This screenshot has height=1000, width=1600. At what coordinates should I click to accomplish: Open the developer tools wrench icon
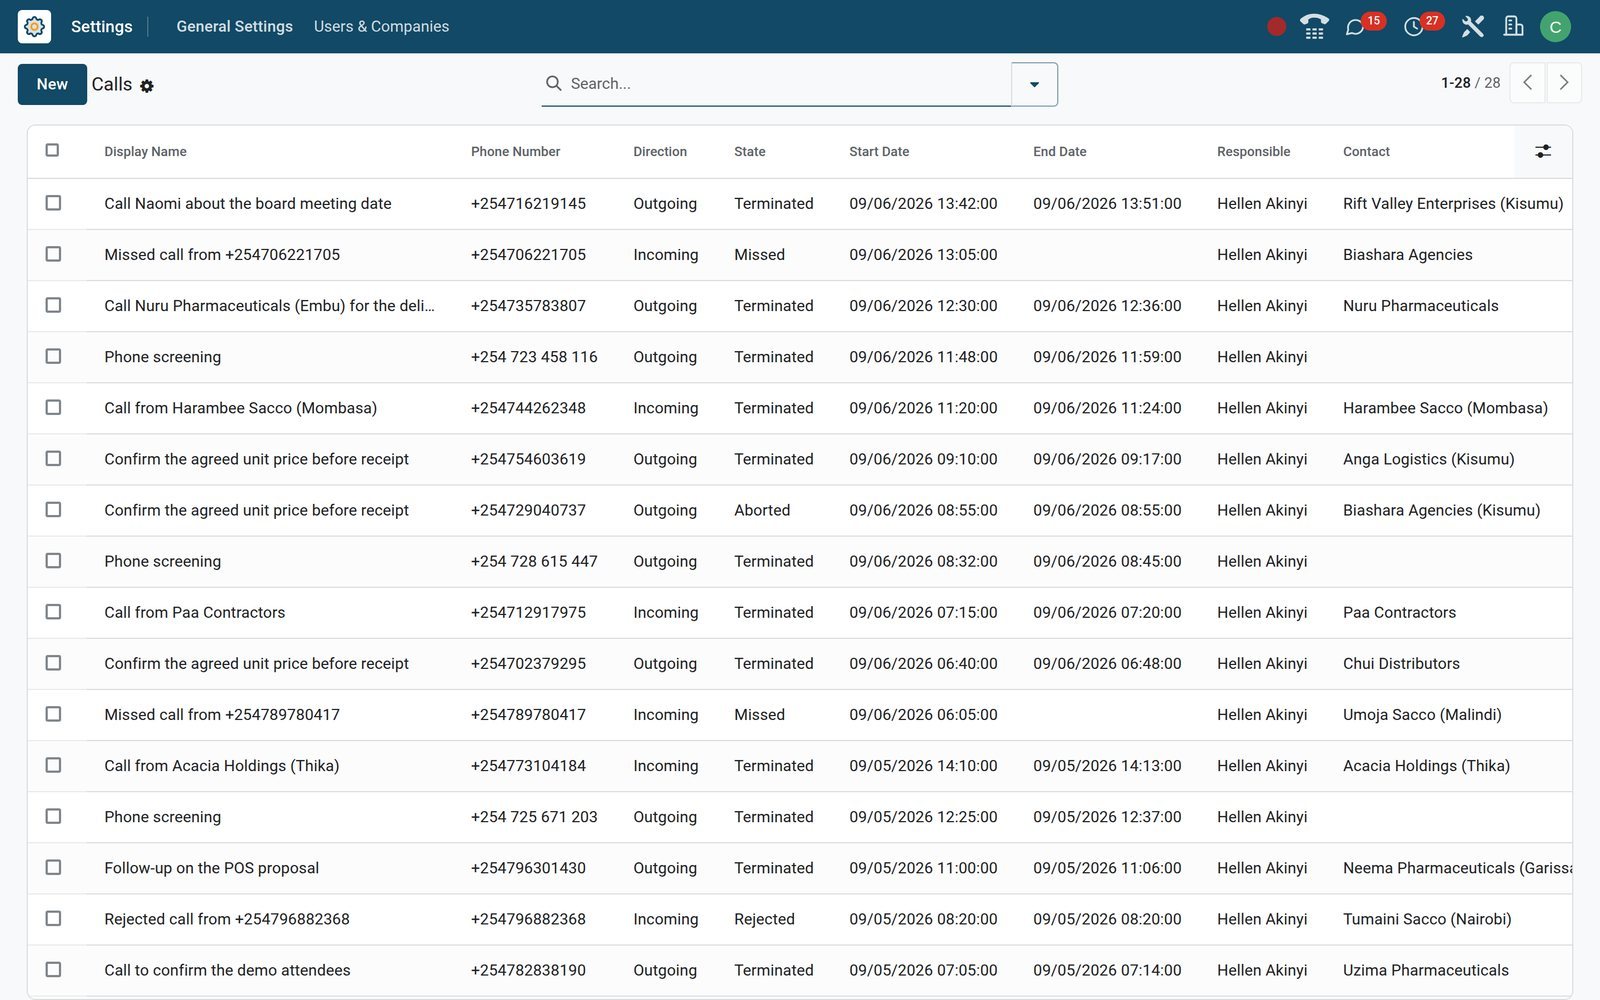point(1472,27)
